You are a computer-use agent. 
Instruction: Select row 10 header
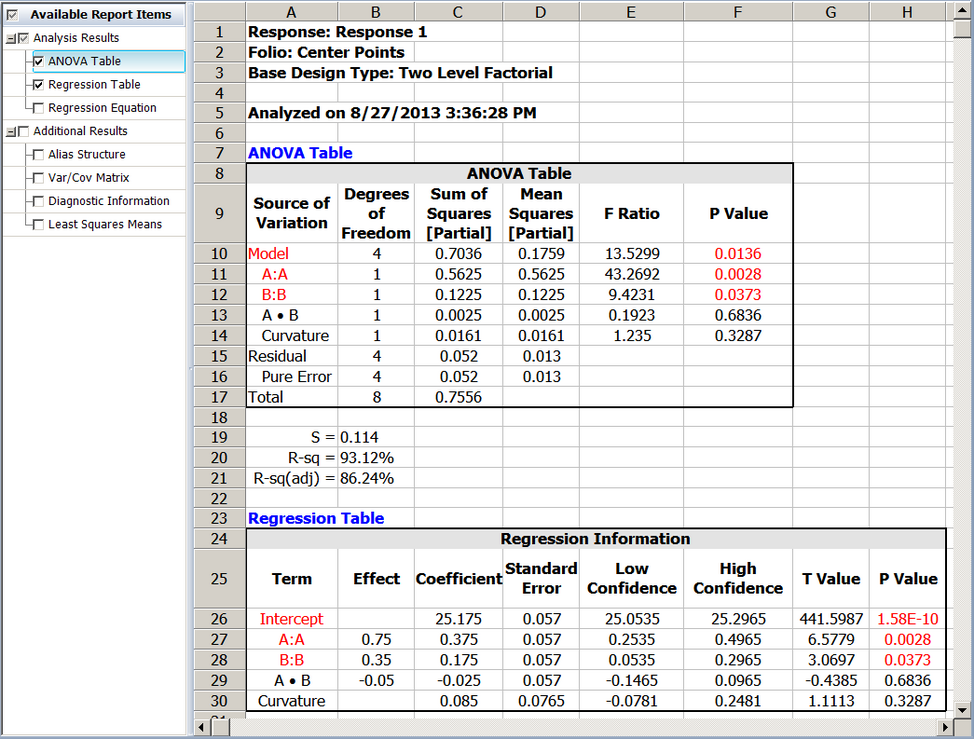pyautogui.click(x=219, y=253)
